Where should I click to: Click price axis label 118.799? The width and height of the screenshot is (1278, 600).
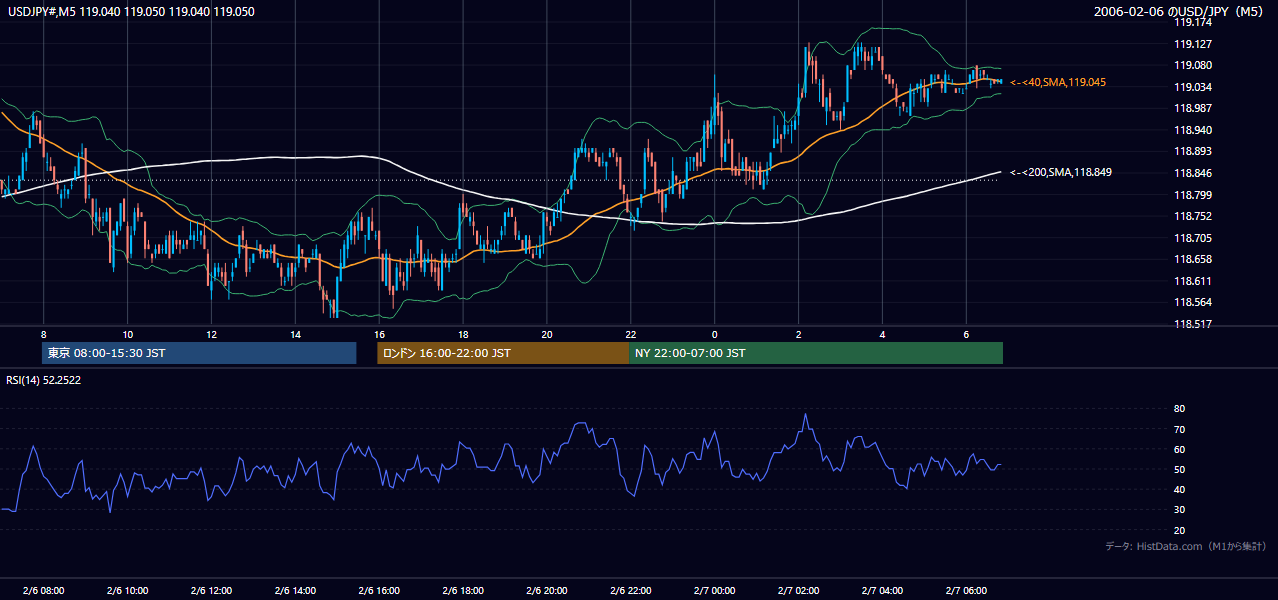1193,195
